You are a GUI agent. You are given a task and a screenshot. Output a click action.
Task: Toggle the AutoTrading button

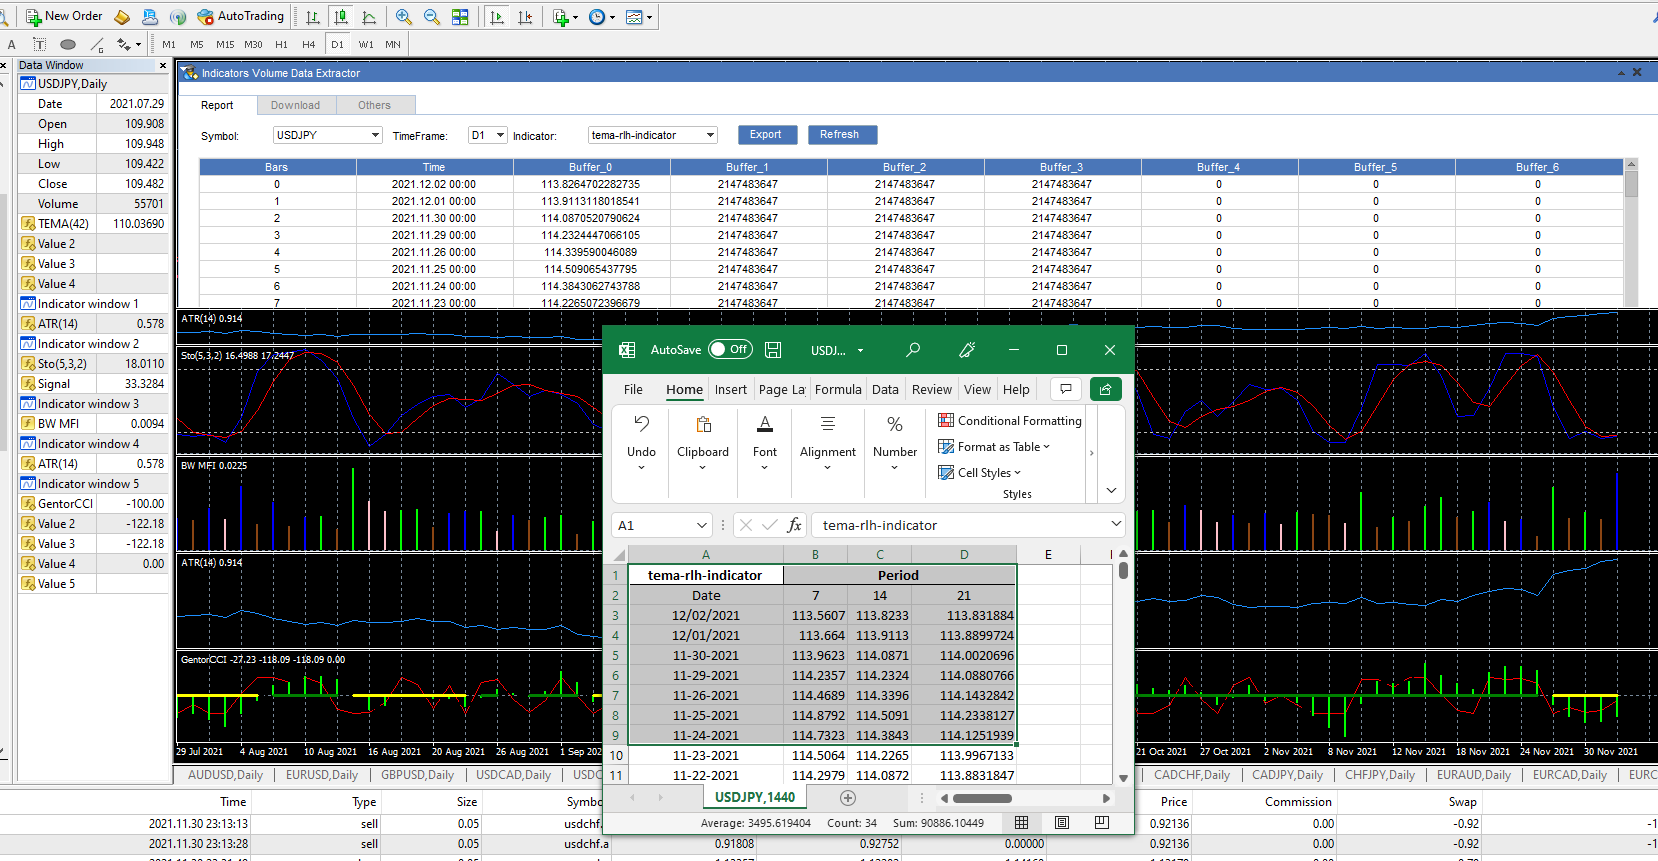coord(241,17)
